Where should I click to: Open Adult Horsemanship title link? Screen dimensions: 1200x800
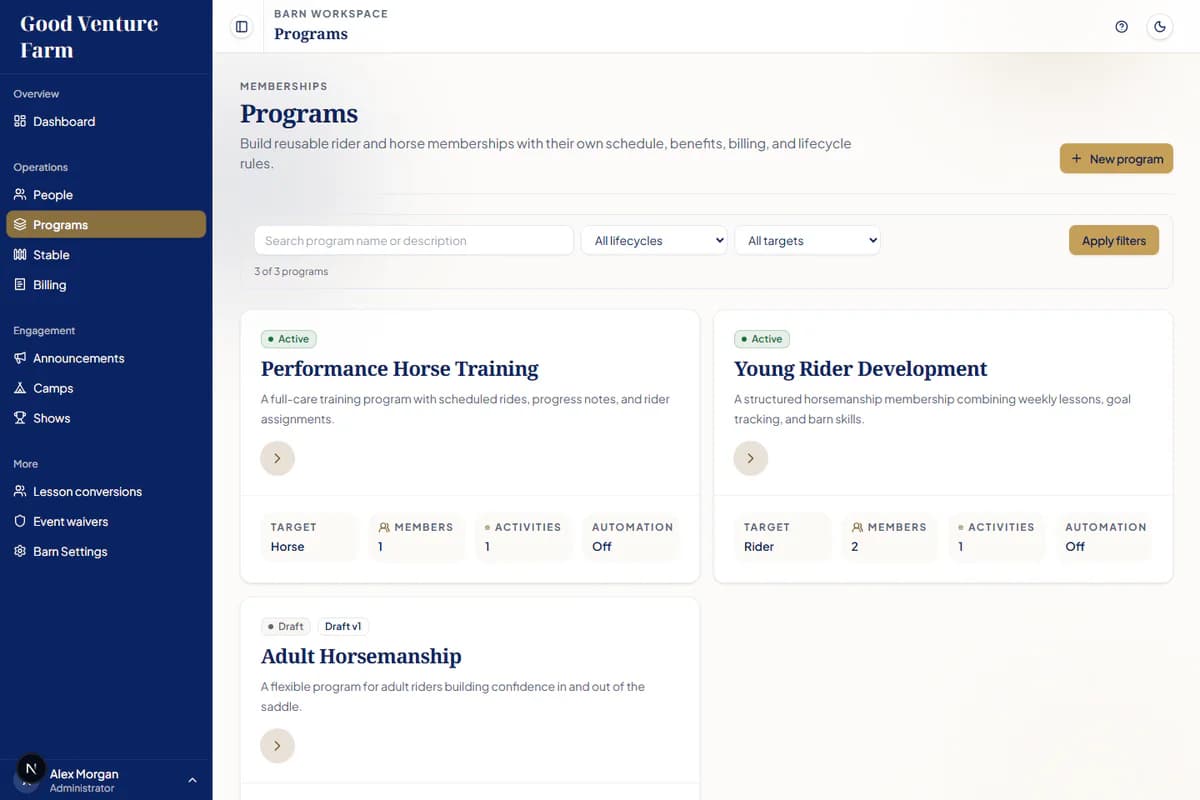tap(361, 656)
